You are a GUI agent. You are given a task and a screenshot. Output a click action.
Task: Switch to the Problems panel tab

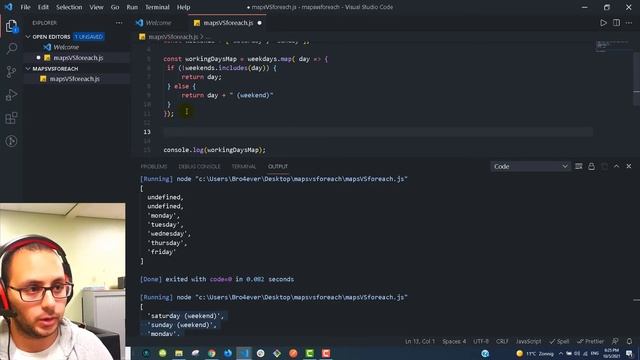tap(154, 167)
